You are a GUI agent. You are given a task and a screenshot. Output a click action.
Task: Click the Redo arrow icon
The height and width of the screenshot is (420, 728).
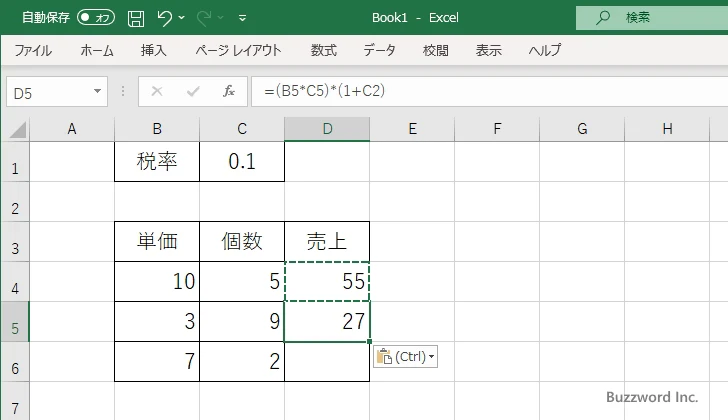tap(204, 18)
